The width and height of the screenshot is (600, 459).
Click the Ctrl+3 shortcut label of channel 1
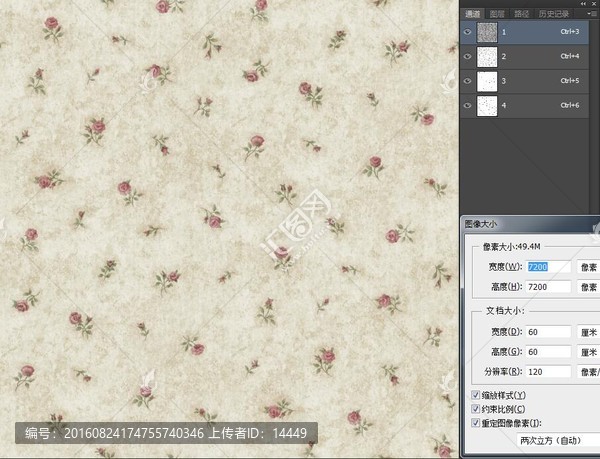click(x=570, y=32)
